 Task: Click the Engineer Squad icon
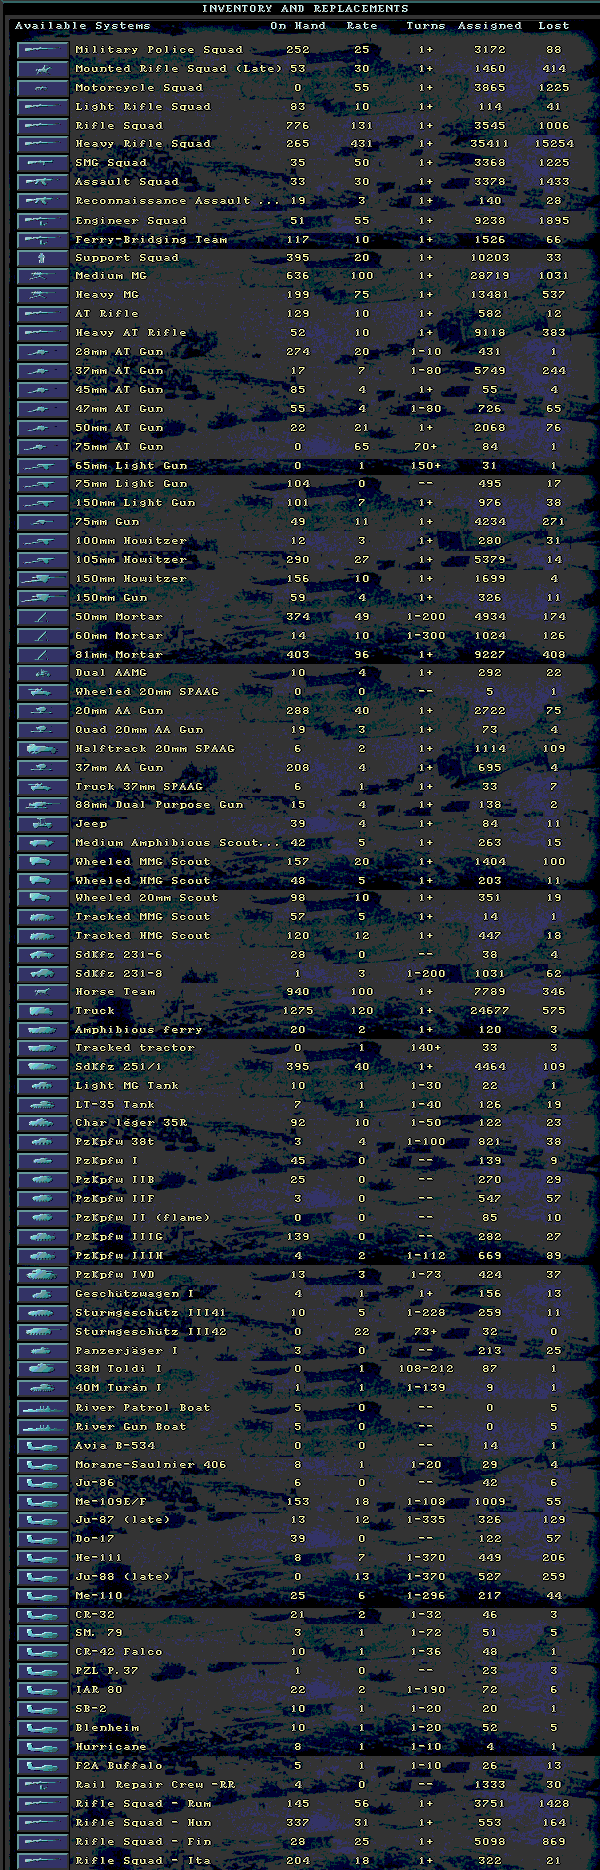point(43,220)
